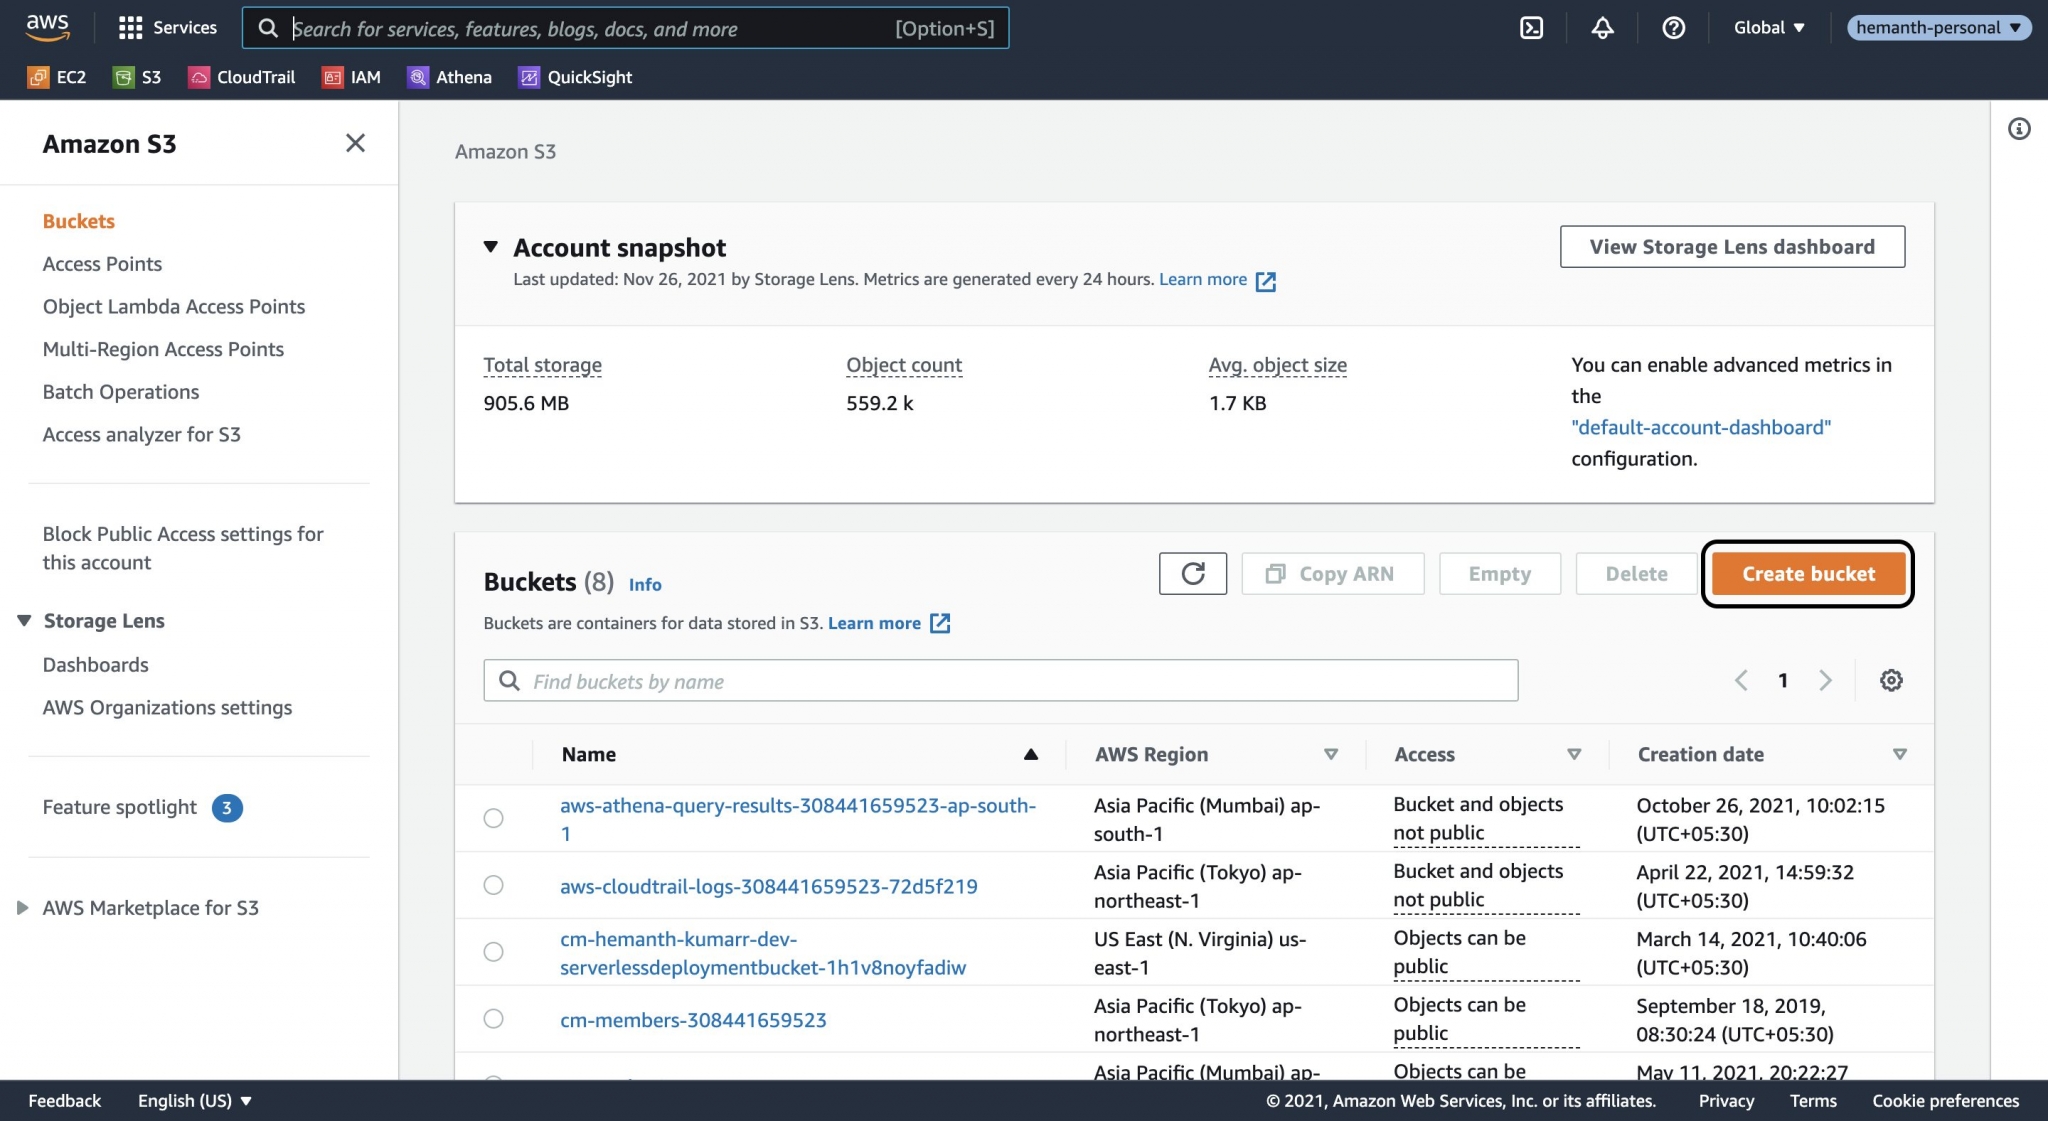Open the help question mark icon
This screenshot has width=2048, height=1121.
(x=1673, y=28)
